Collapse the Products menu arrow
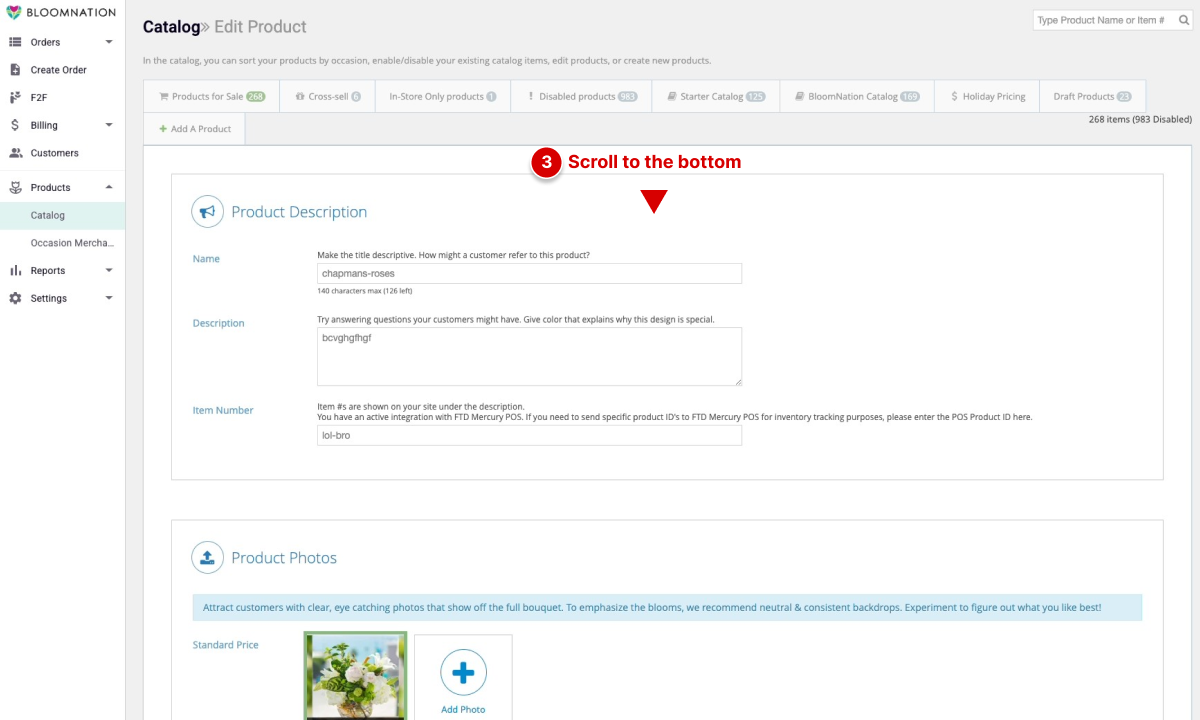This screenshot has height=720, width=1200. pos(109,187)
